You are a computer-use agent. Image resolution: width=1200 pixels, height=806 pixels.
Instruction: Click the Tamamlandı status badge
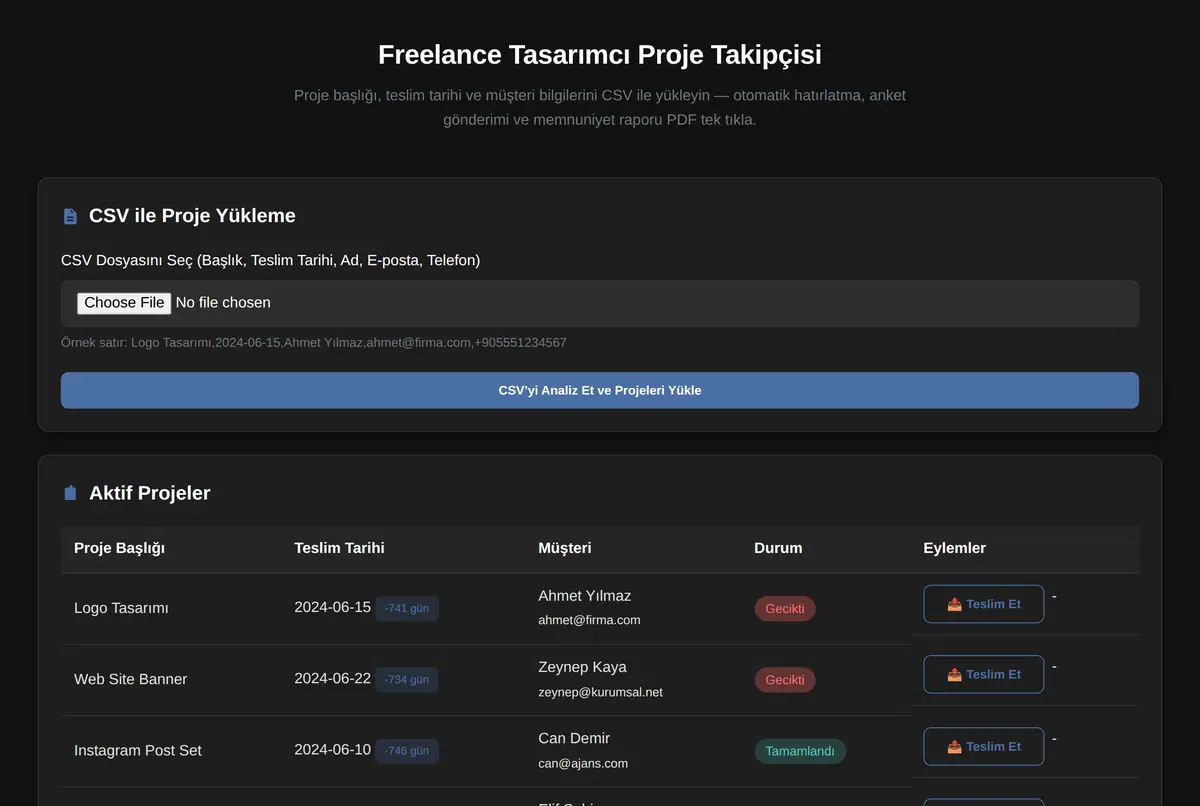pyautogui.click(x=800, y=751)
